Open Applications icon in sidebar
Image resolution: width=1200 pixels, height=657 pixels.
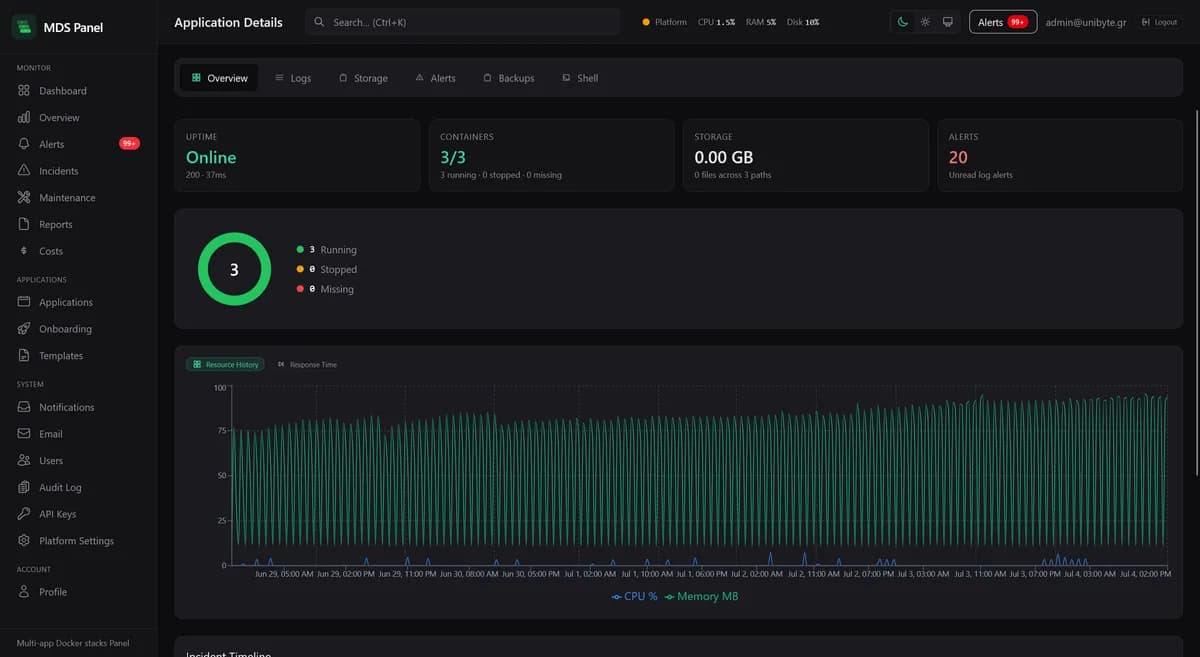pyautogui.click(x=24, y=302)
